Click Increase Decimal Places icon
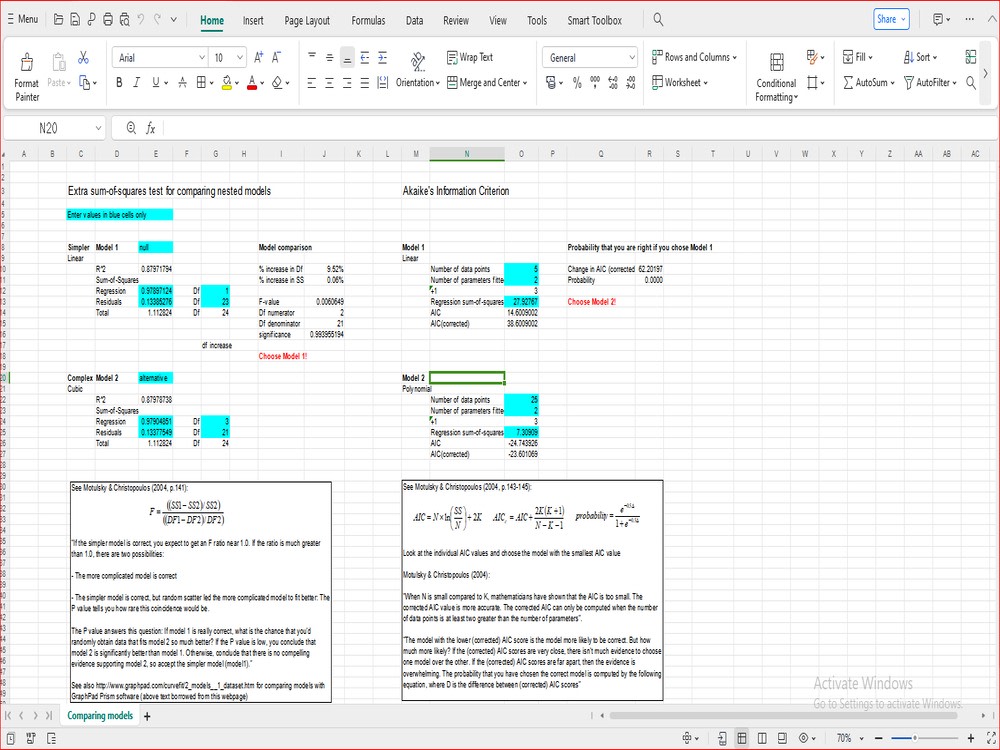 pos(613,82)
